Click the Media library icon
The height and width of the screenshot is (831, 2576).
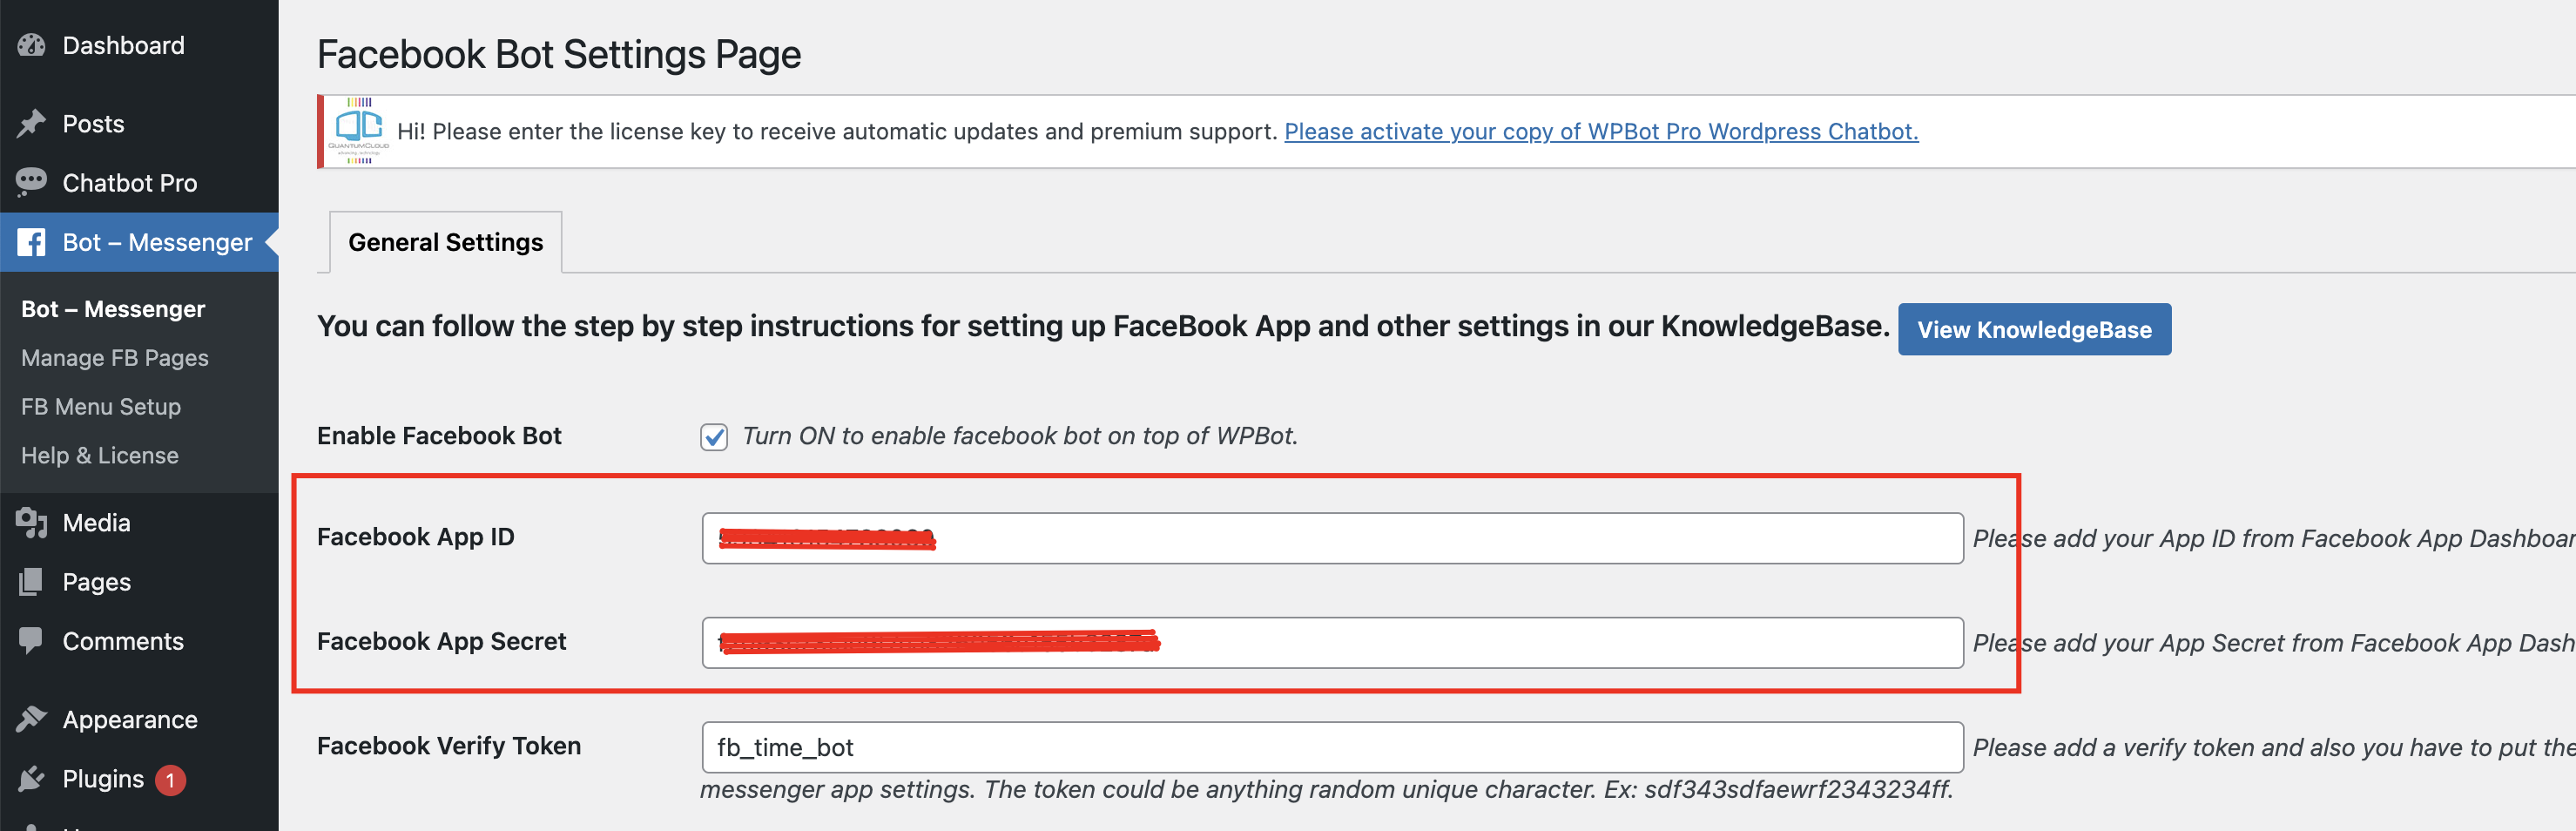(31, 522)
